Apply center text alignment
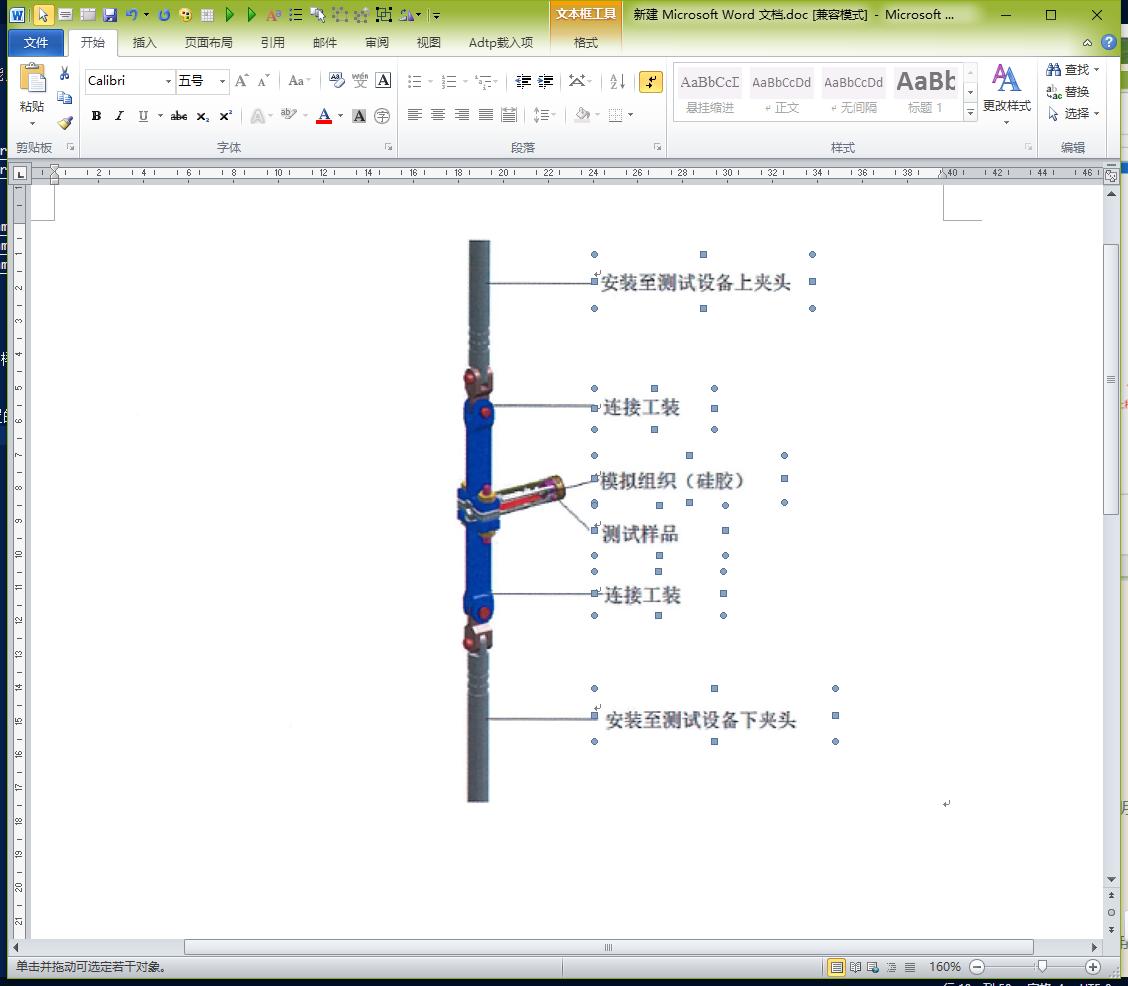Screen dimensions: 1128x986 tap(438, 116)
